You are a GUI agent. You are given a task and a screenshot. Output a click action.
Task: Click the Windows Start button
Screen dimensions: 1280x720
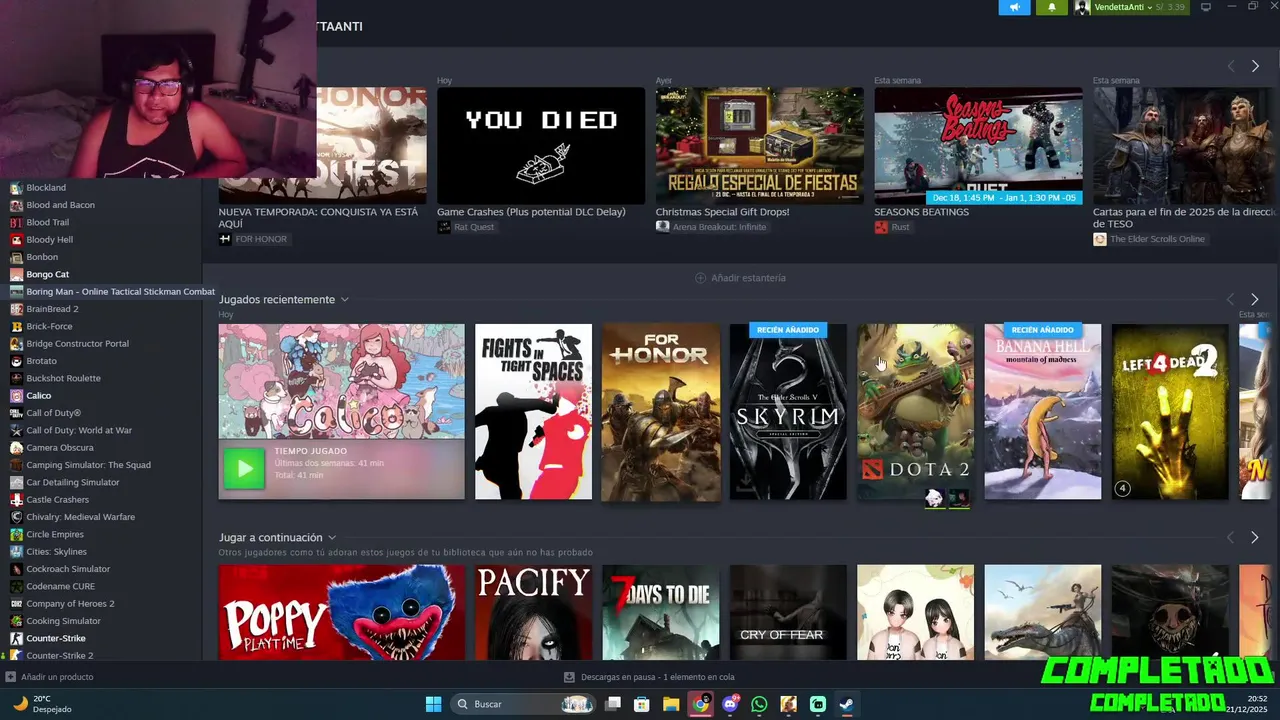coord(433,704)
